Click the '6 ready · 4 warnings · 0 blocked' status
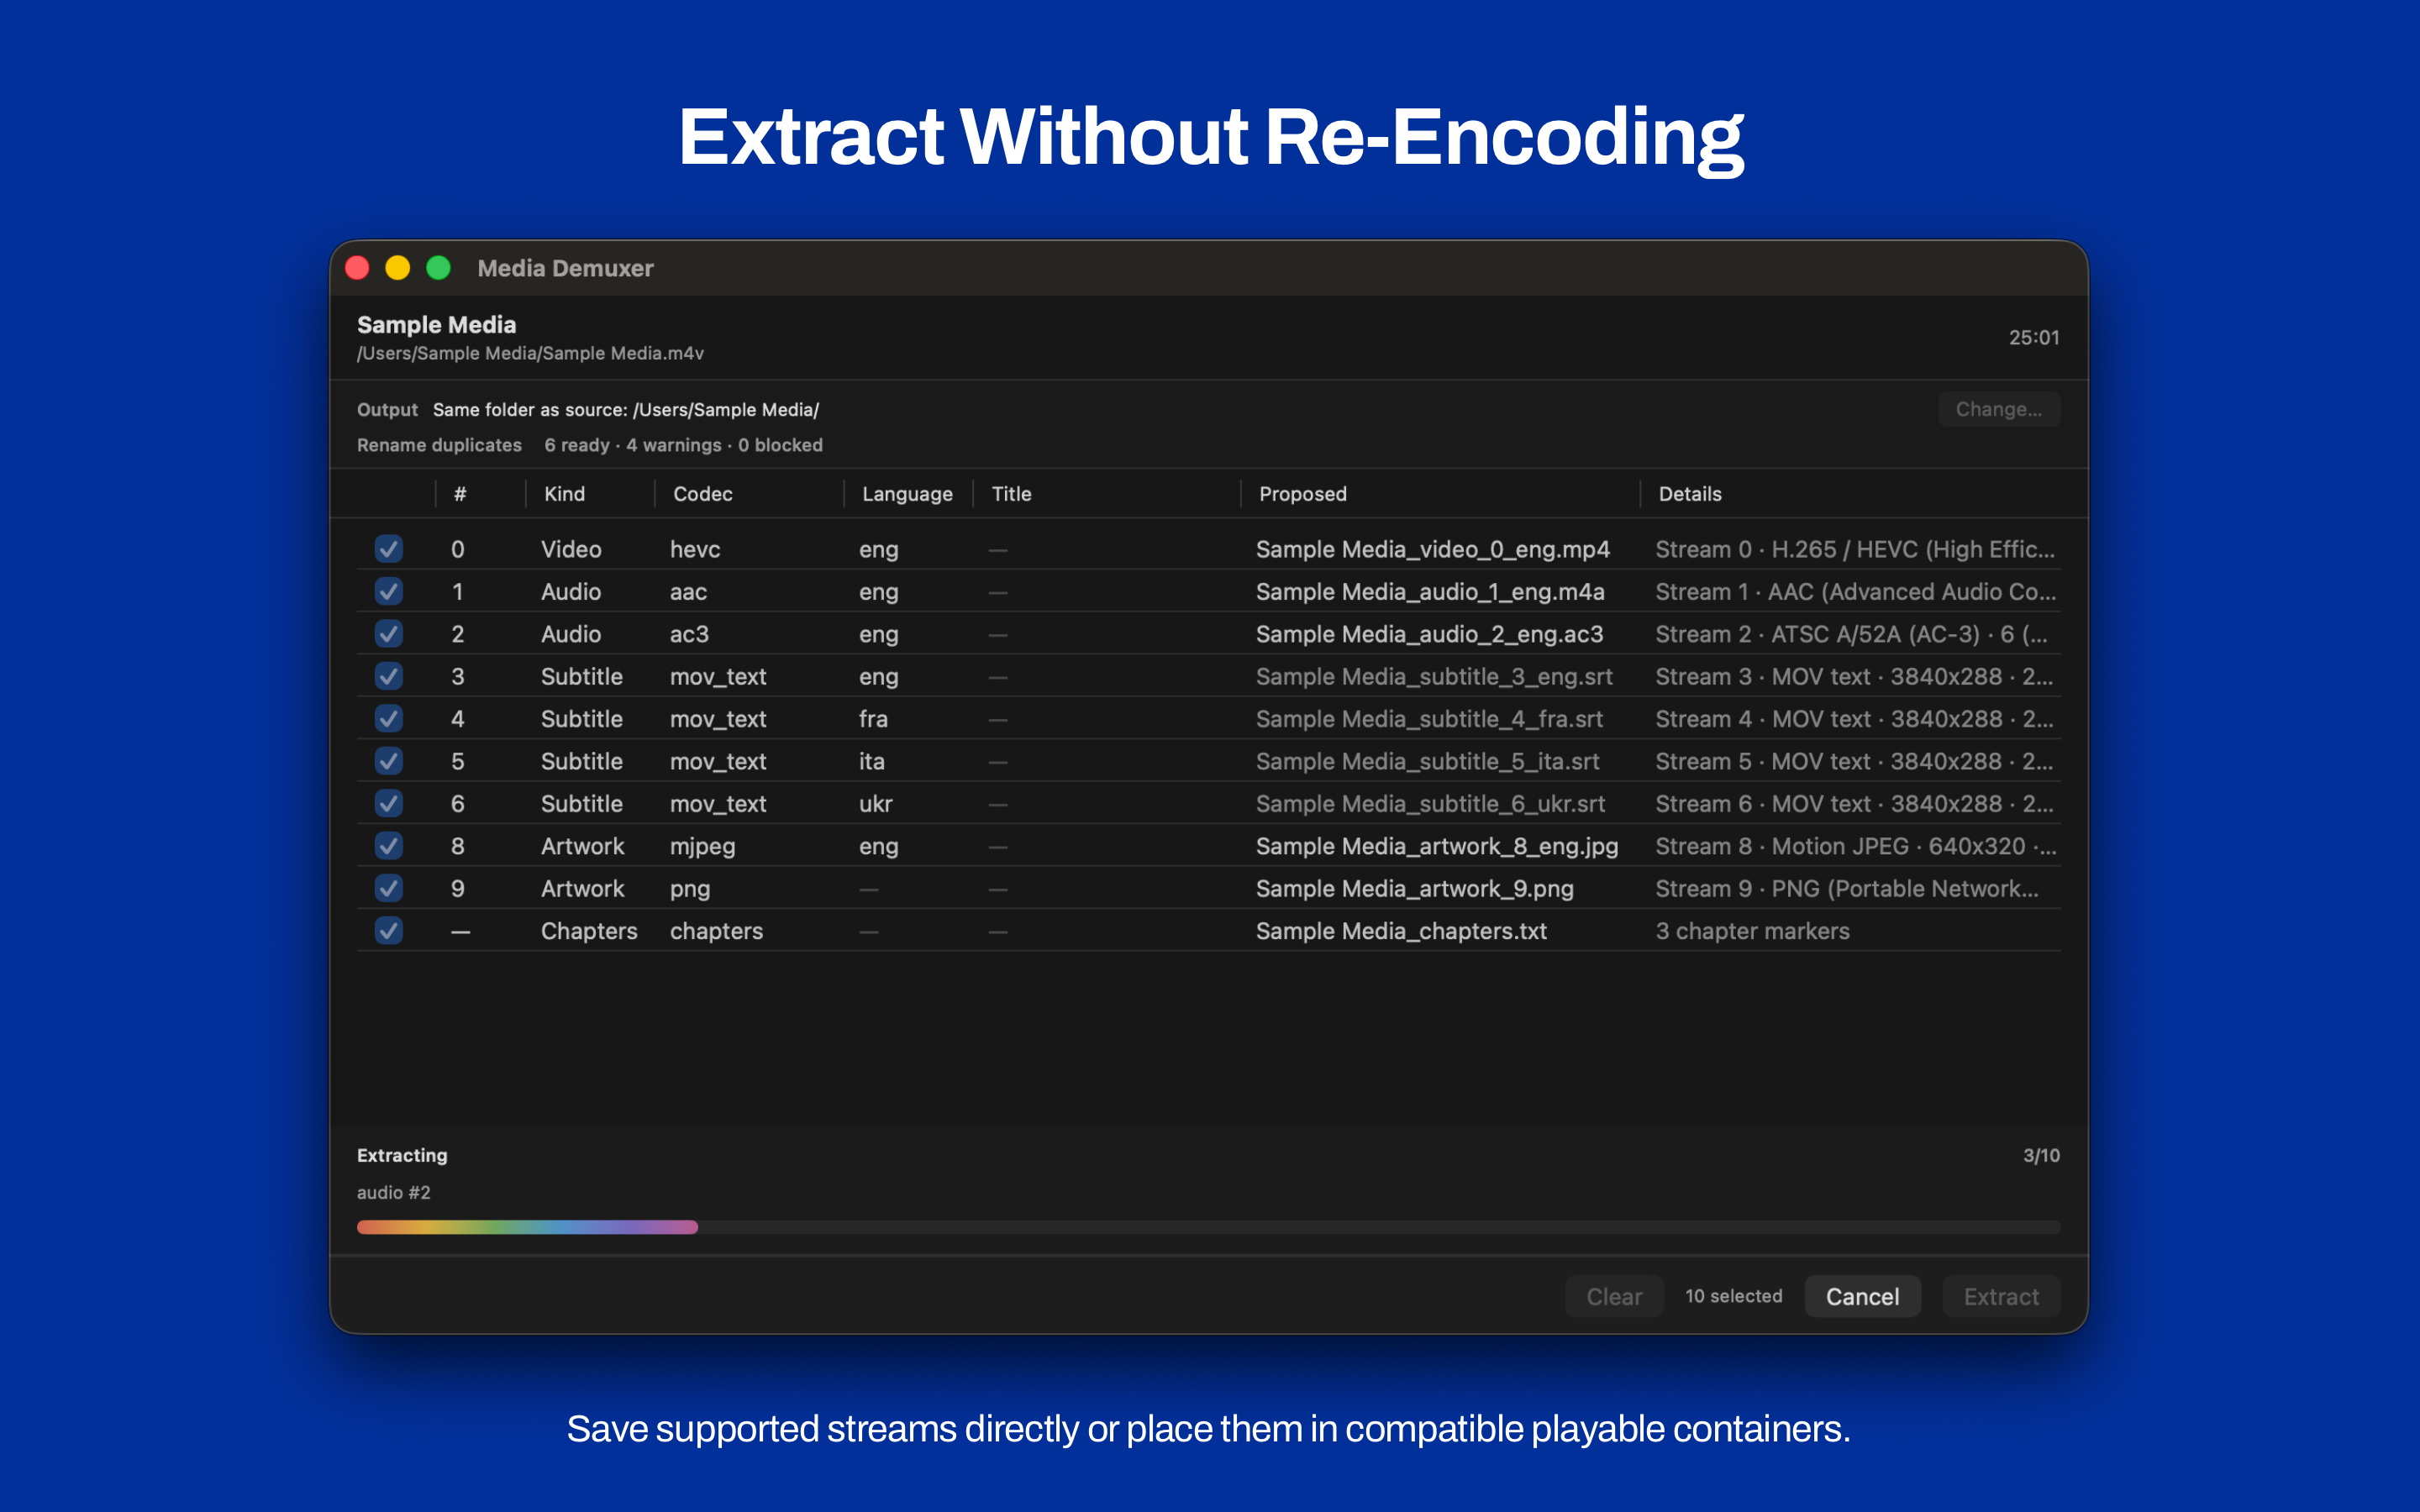This screenshot has height=1512, width=2420. 683,445
